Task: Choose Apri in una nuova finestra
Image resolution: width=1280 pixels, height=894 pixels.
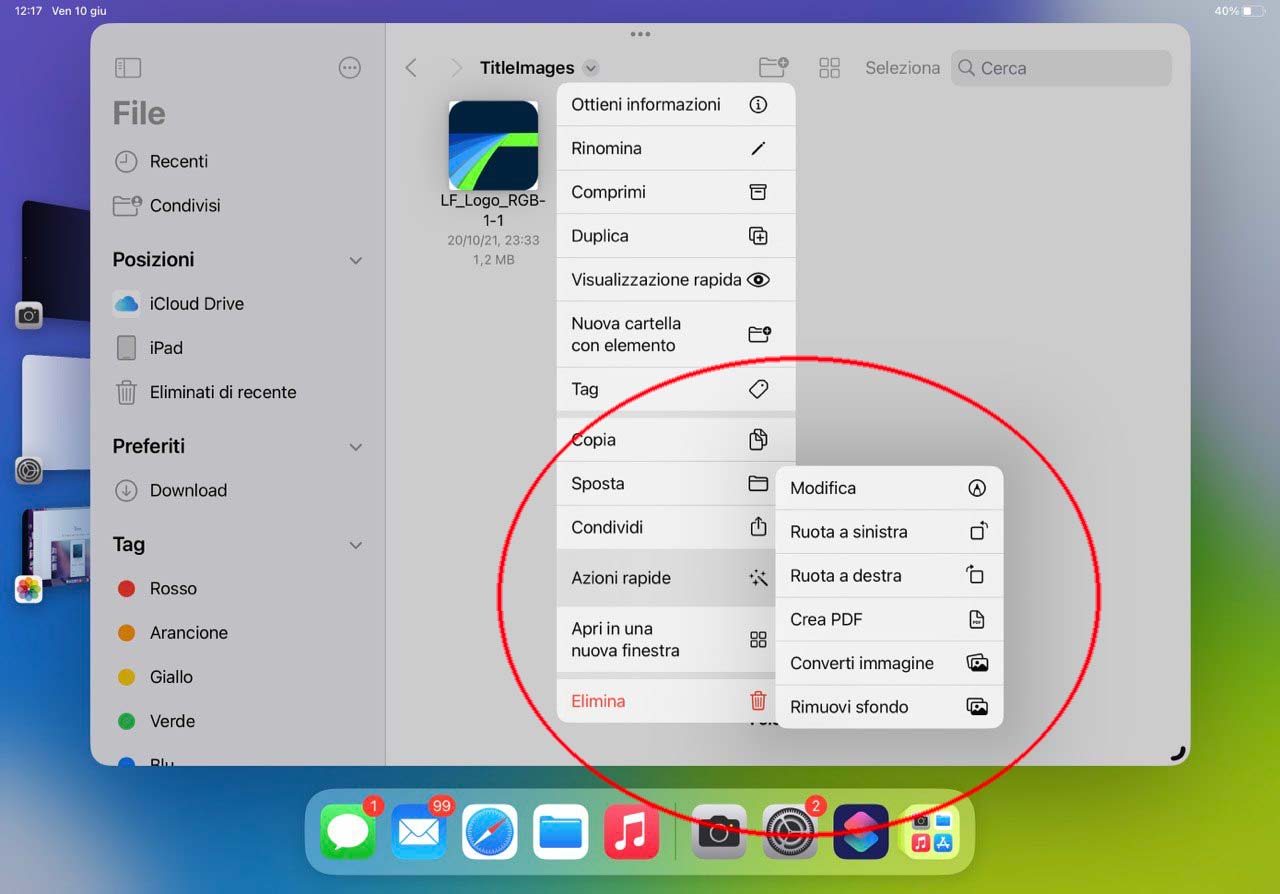Action: pos(667,639)
